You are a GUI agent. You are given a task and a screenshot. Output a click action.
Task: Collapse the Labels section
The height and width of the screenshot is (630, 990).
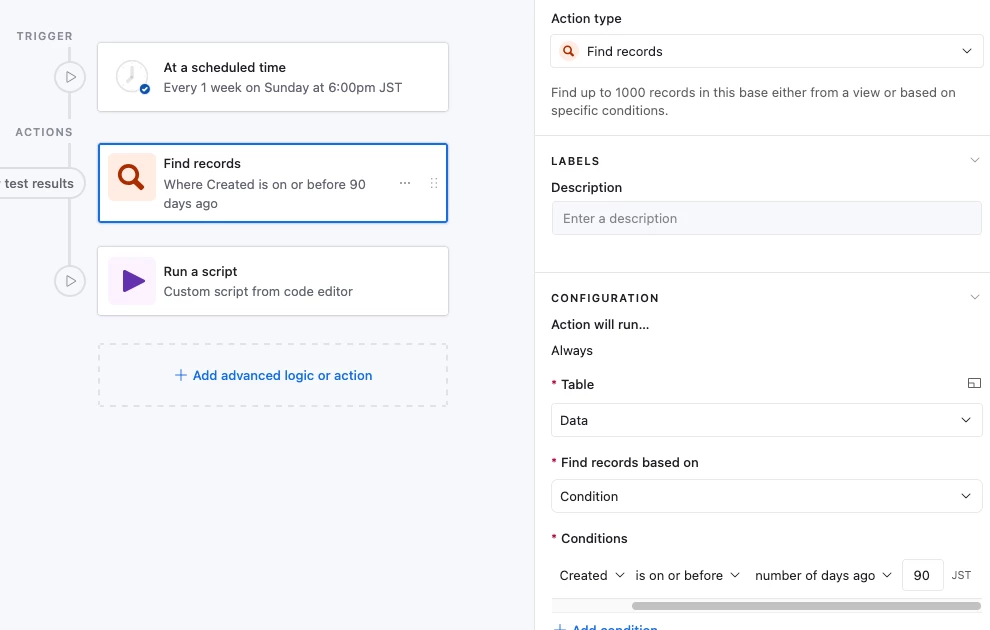(975, 161)
